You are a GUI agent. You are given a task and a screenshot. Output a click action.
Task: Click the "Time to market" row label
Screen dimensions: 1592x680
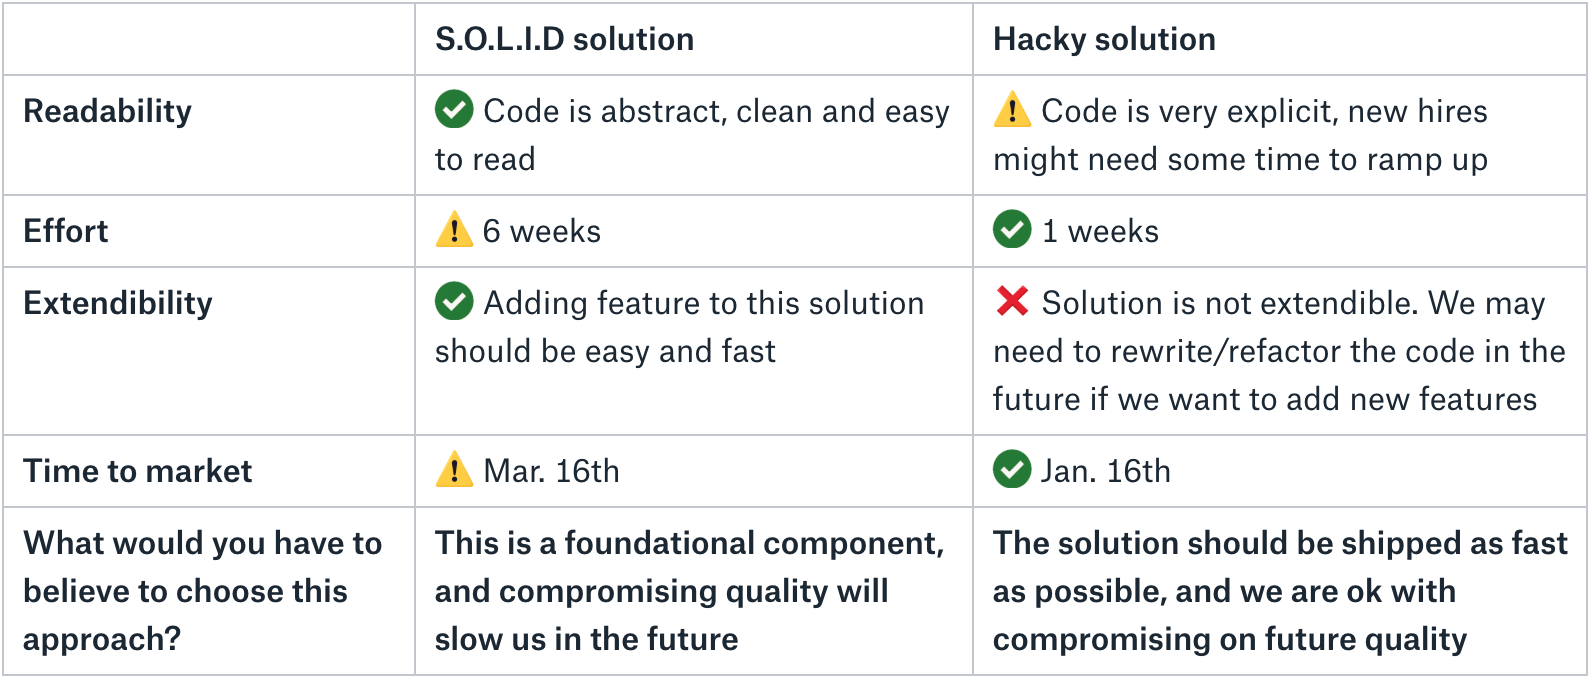[137, 471]
